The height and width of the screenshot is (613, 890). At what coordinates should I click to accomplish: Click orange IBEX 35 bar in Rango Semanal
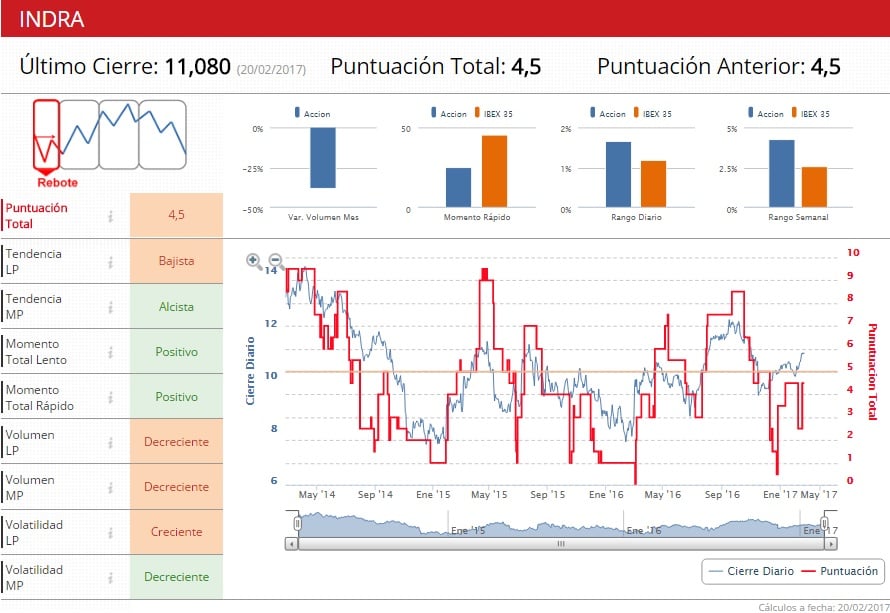(x=815, y=187)
